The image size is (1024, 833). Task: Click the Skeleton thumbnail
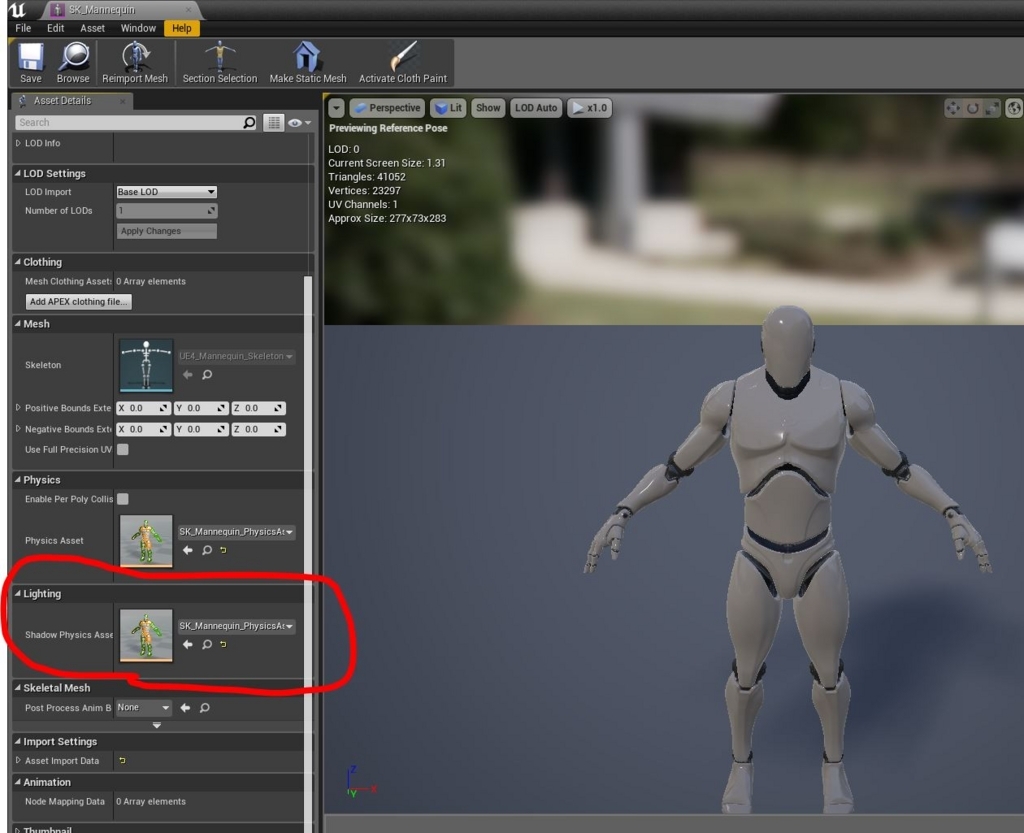tap(146, 365)
